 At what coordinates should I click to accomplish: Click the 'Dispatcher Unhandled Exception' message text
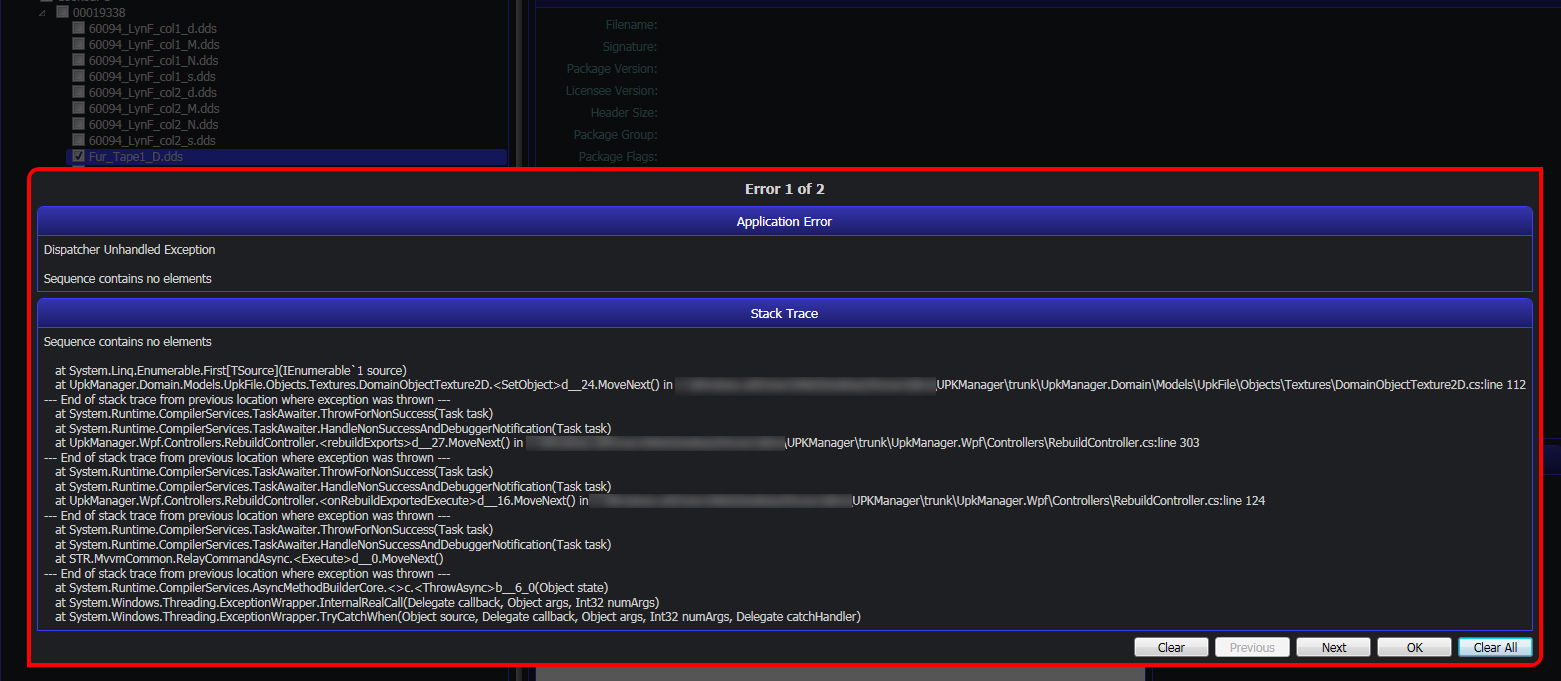point(129,250)
